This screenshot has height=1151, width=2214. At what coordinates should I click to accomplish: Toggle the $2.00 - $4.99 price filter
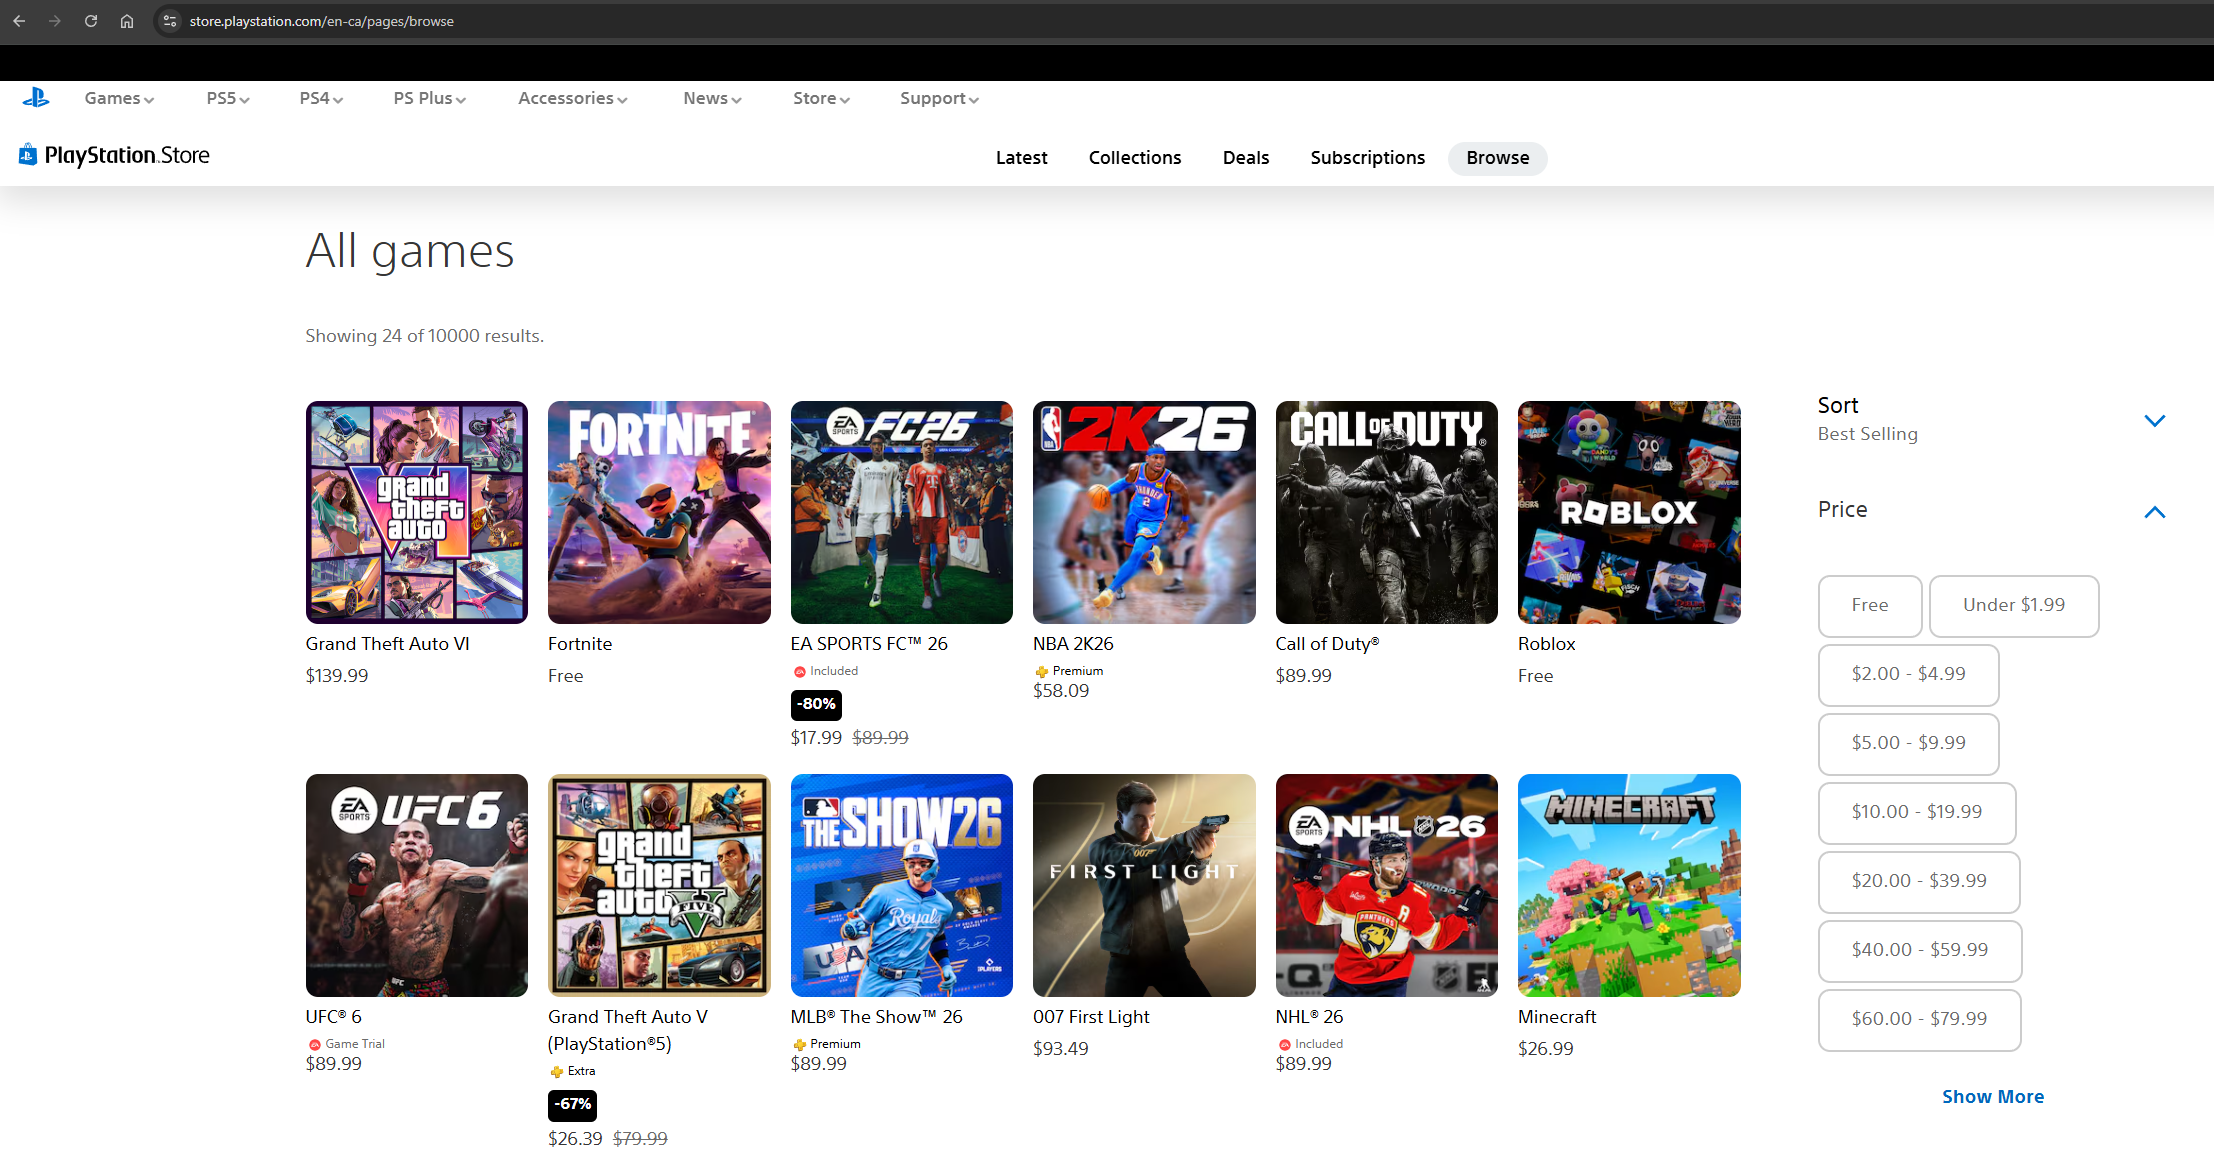1909,674
